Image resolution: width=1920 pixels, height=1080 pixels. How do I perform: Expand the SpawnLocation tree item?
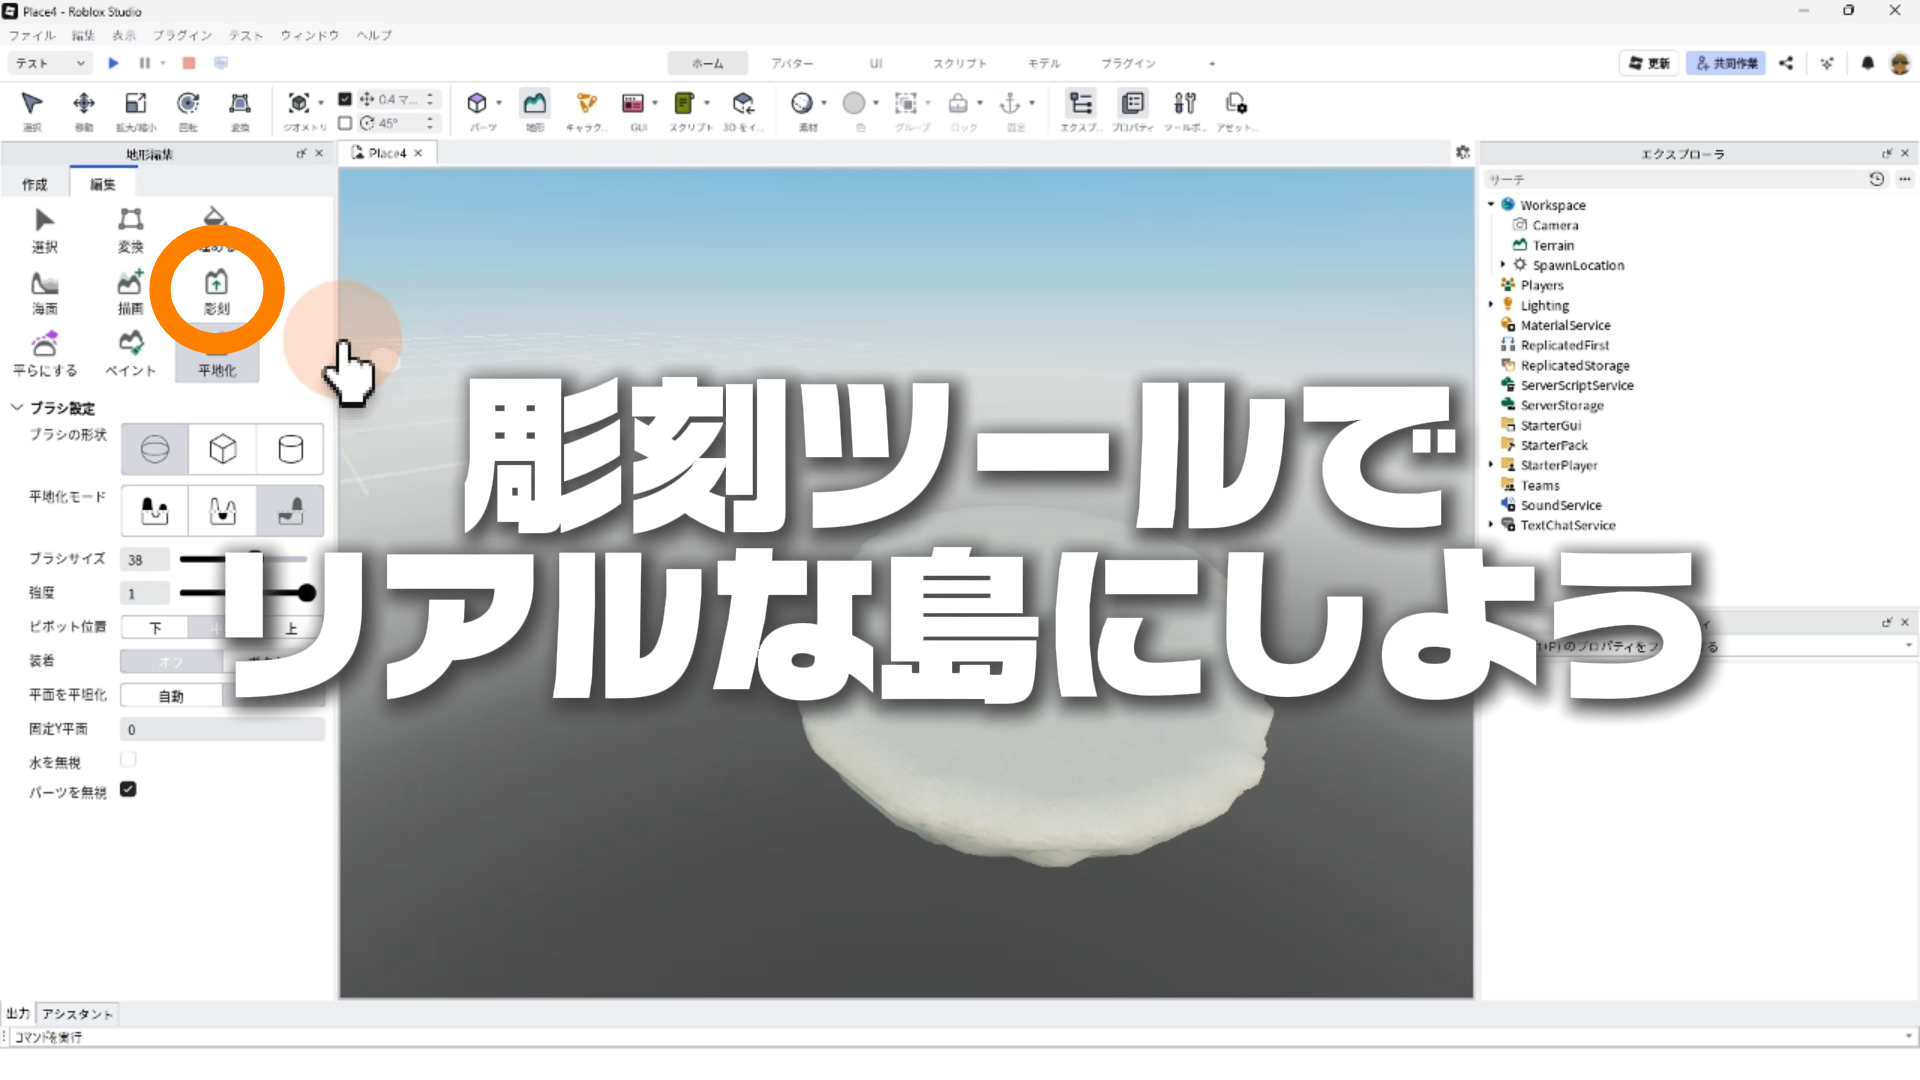1503,265
